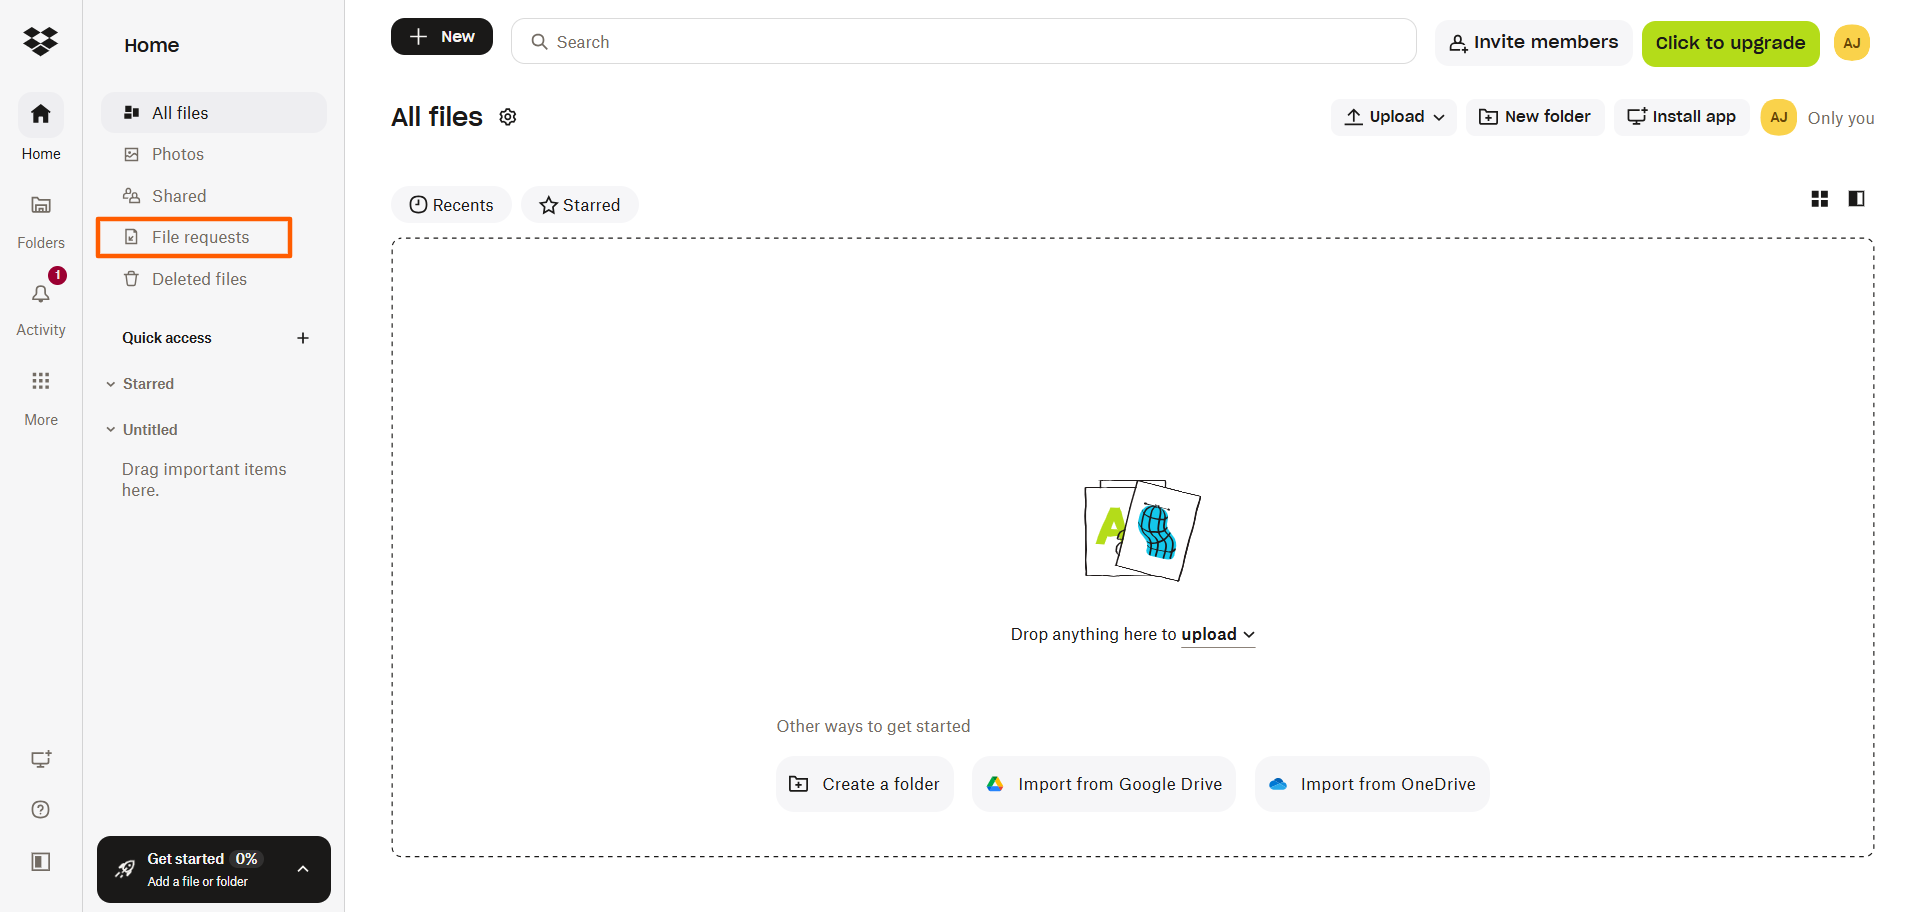Open the More apps grid
This screenshot has width=1921, height=912.
click(41, 381)
